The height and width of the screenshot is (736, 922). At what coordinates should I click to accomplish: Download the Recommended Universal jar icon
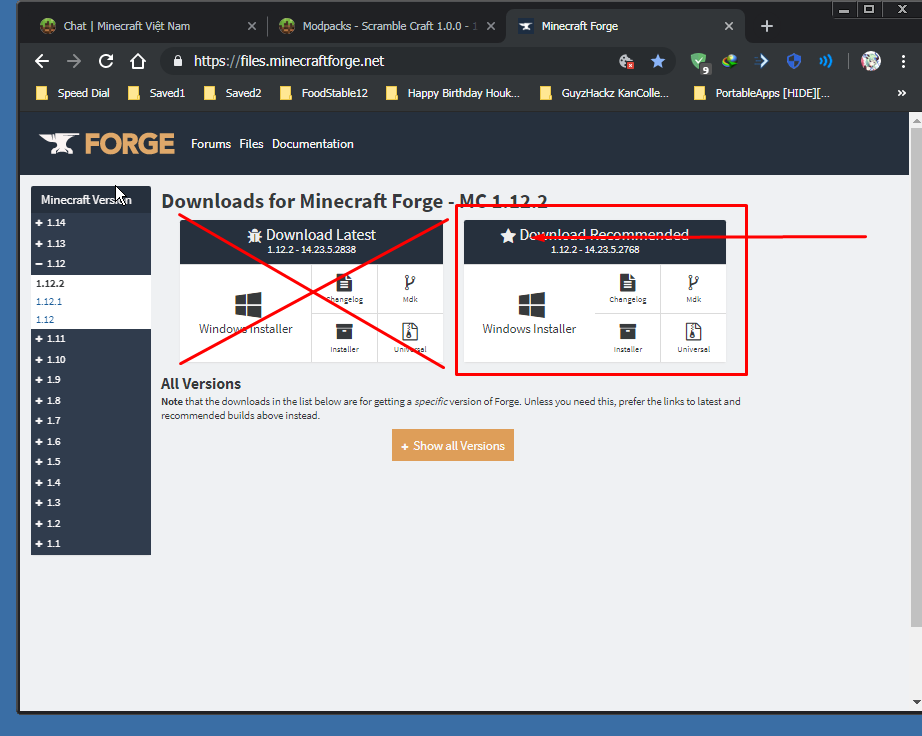tap(693, 332)
